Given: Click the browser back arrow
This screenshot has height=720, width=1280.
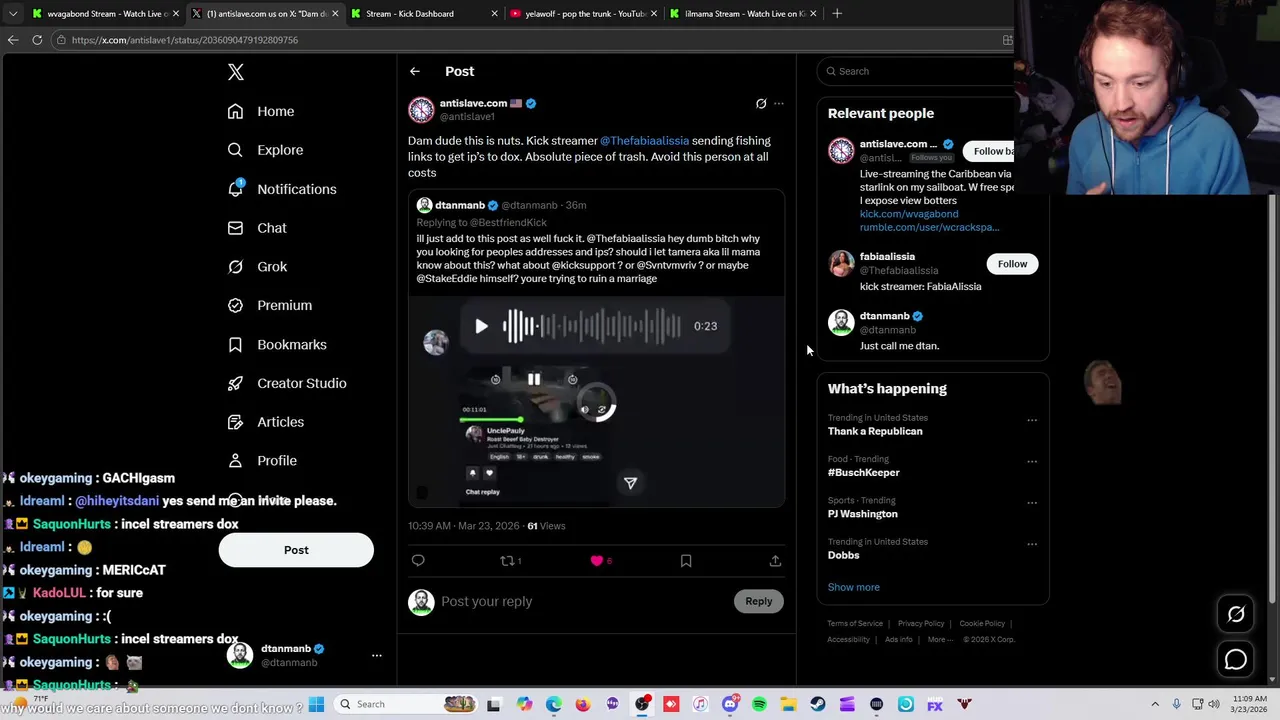Looking at the screenshot, I should click(13, 40).
